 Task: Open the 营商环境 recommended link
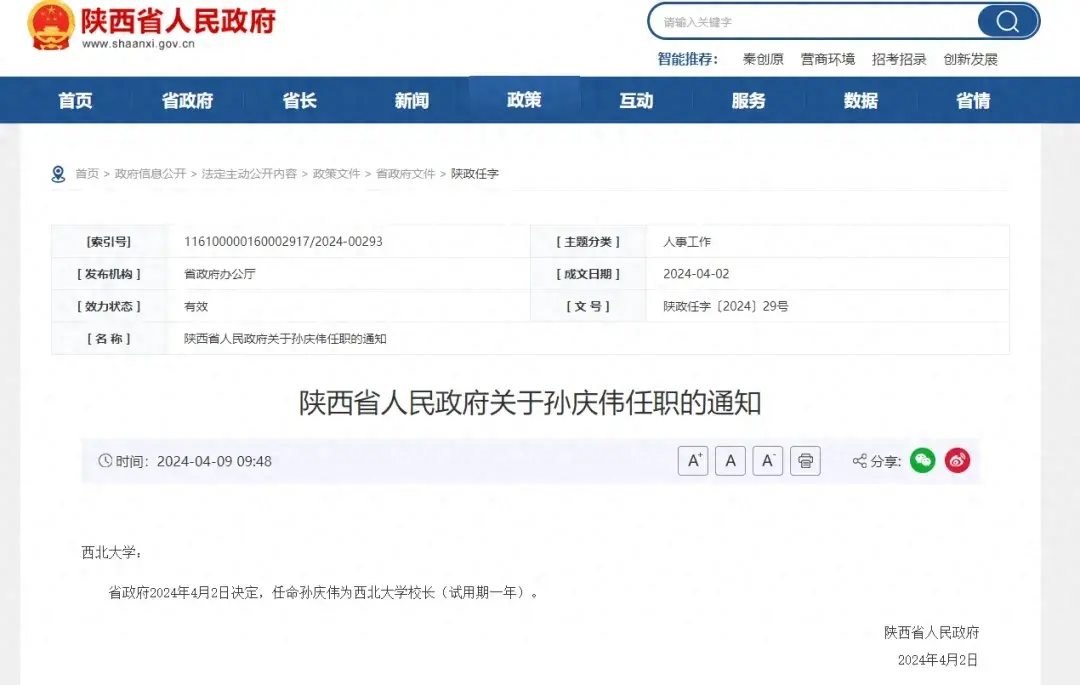(827, 59)
